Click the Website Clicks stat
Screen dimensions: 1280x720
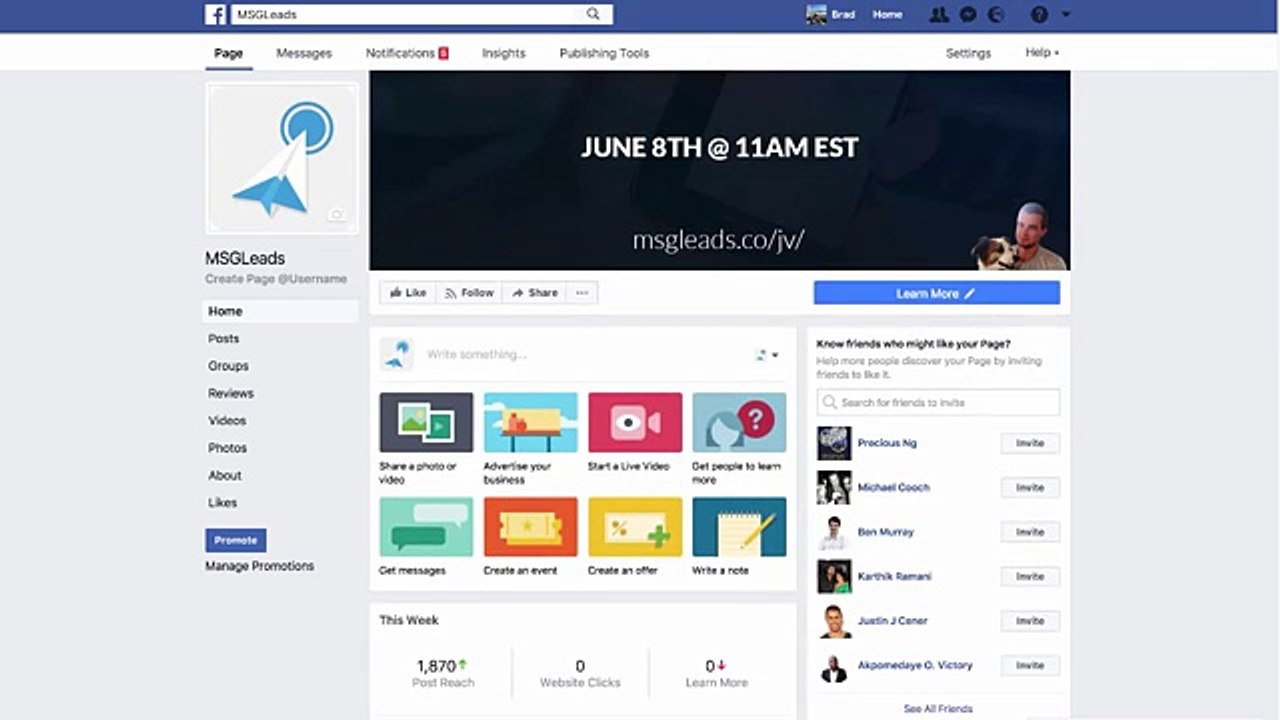580,673
